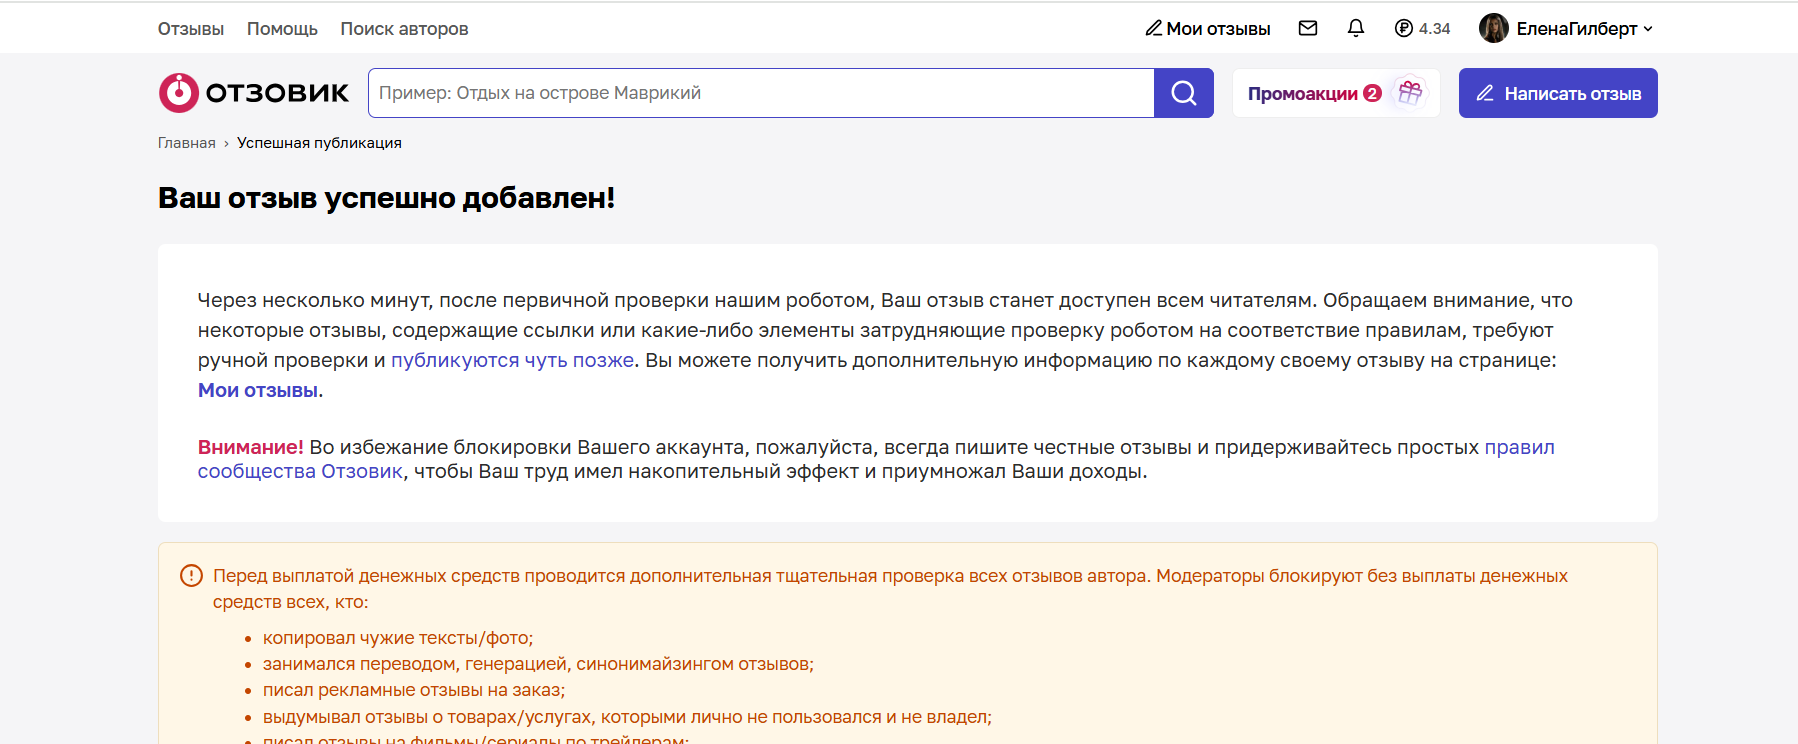This screenshot has width=1798, height=744.
Task: Open the bold Мои отзывы link in text
Action: (258, 390)
